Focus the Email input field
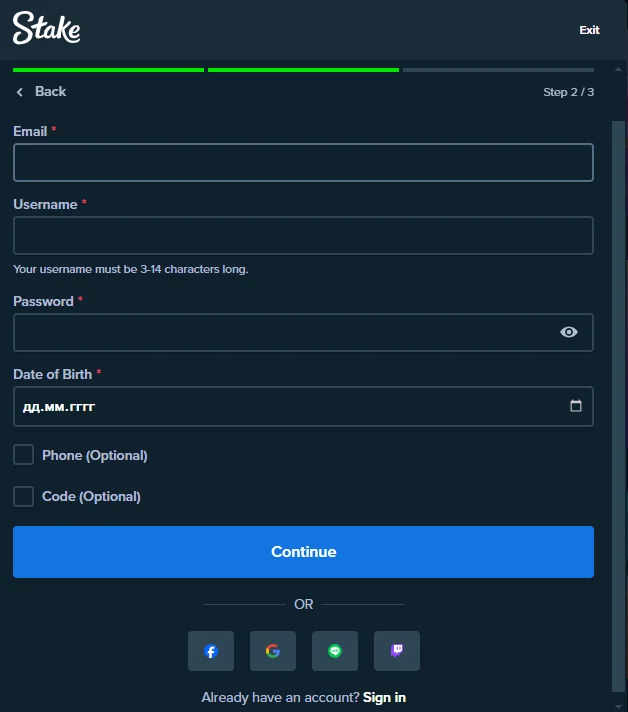 (x=303, y=162)
